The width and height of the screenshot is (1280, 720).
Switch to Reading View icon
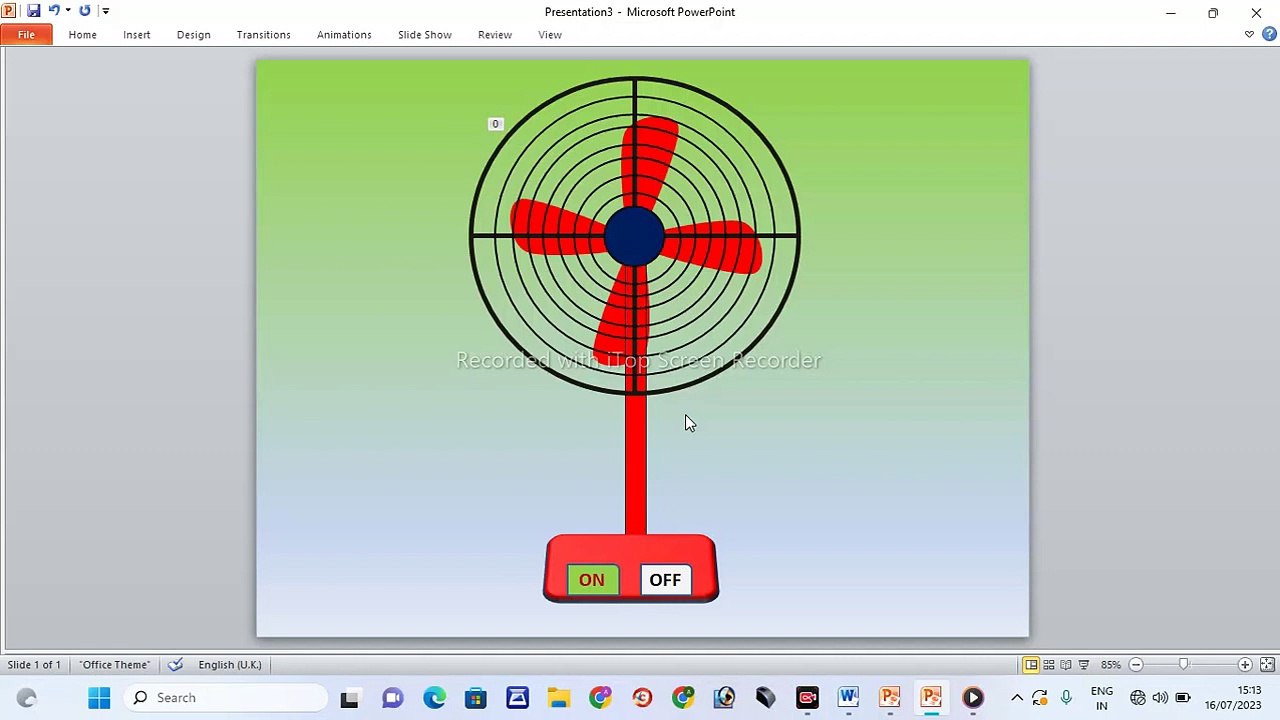click(x=1066, y=665)
